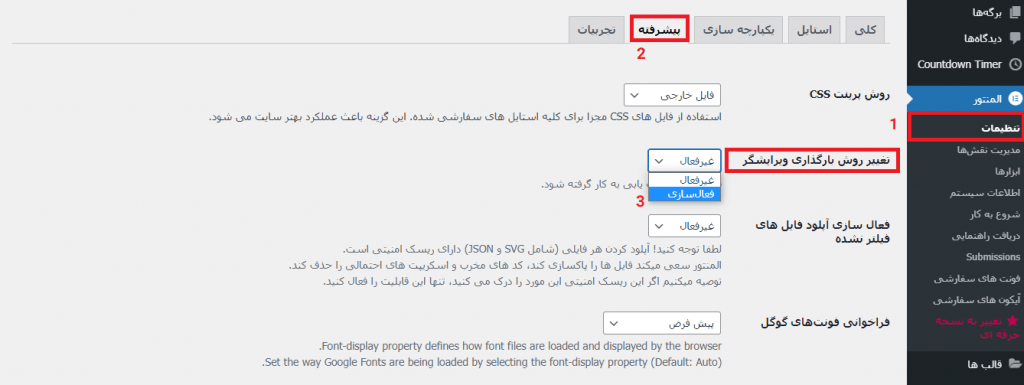
Task: Click the Elementor logo icon in sidebar
Action: click(1015, 99)
